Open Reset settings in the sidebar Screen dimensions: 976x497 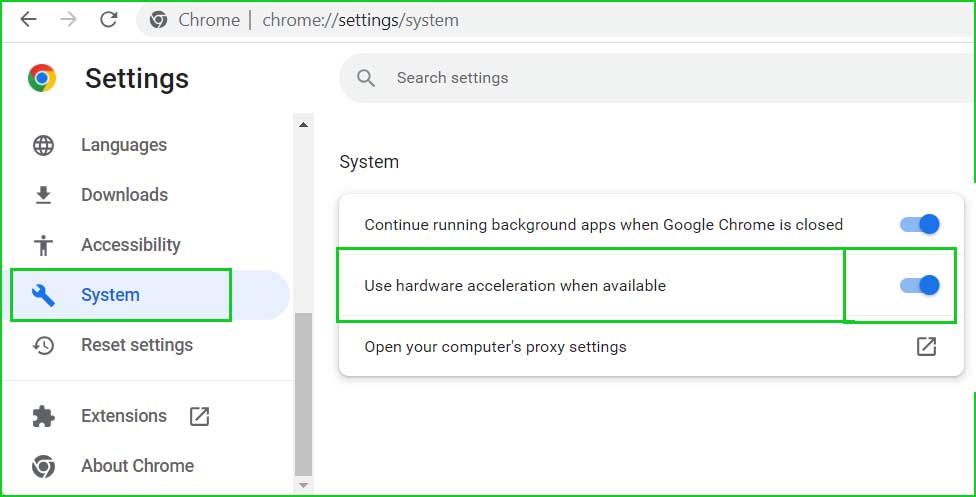click(x=137, y=345)
